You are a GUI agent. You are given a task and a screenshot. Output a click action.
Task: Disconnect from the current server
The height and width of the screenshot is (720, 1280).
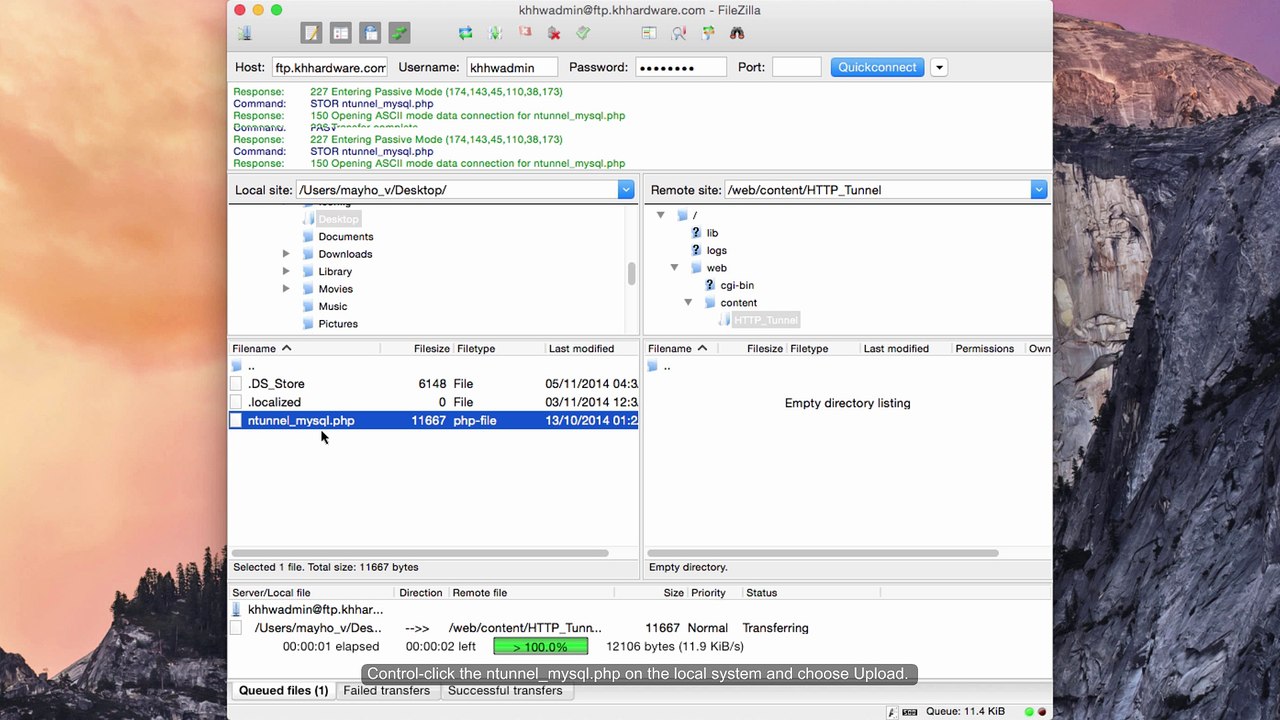(554, 33)
